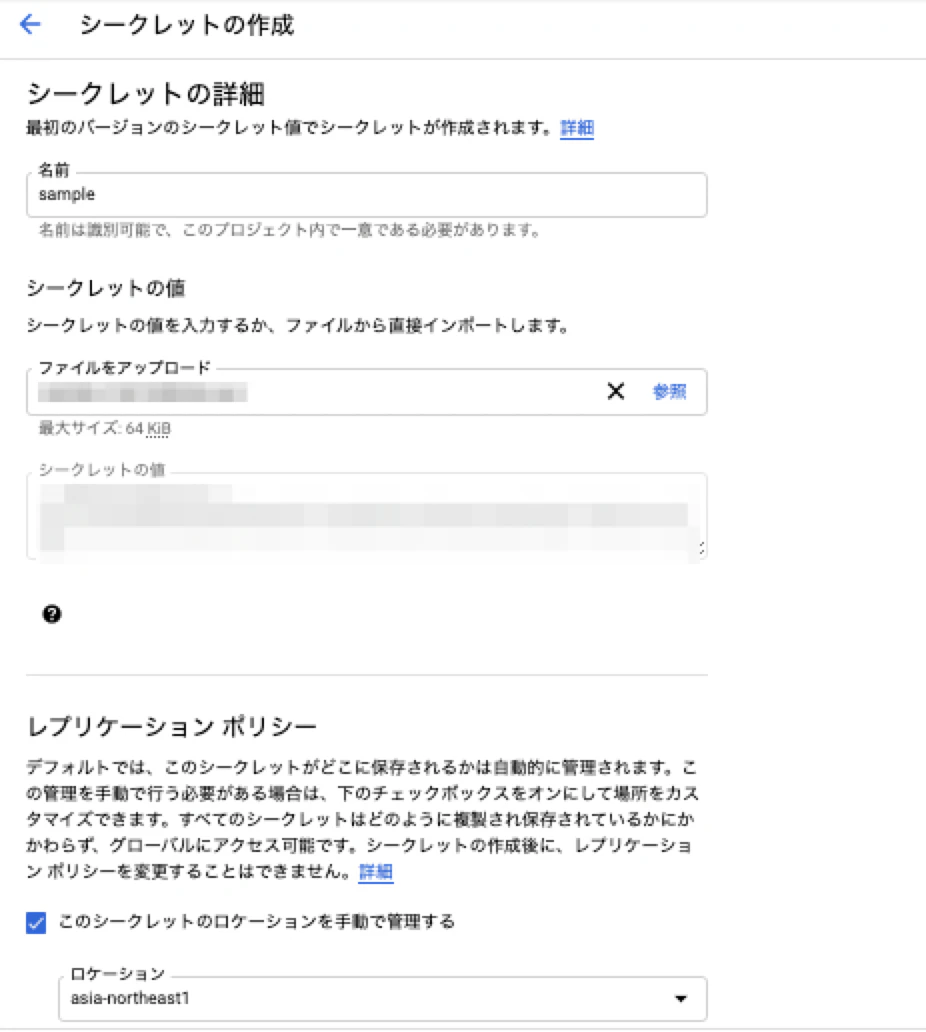Click the dropdown triangle in the ロケーション field
926x1032 pixels.
tap(681, 998)
